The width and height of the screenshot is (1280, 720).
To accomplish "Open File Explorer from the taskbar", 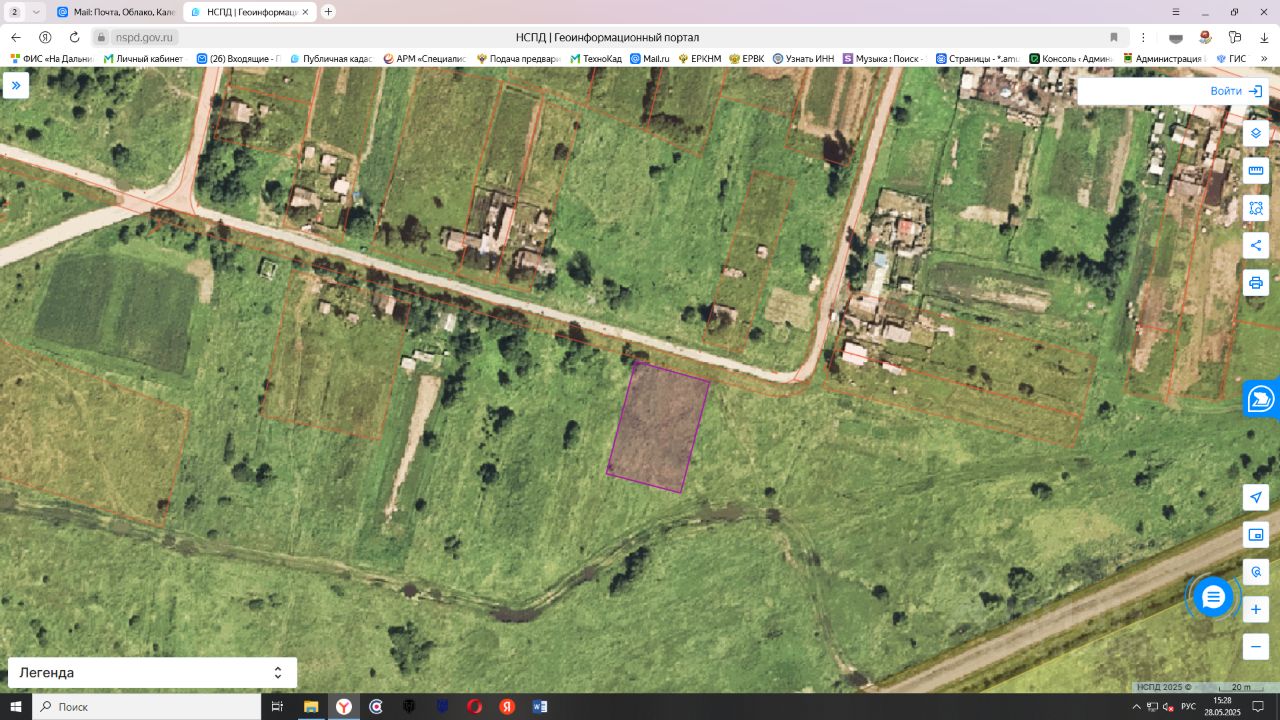I will click(x=311, y=707).
